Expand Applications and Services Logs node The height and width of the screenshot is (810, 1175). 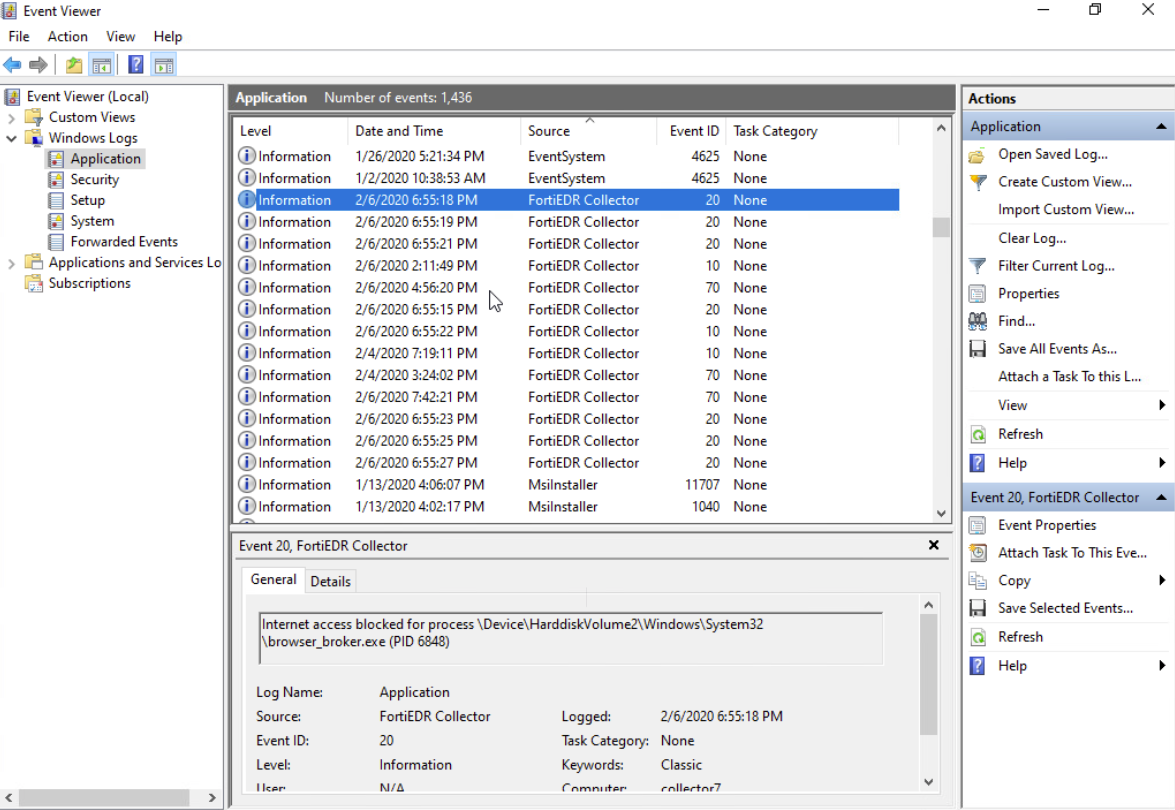click(12, 263)
